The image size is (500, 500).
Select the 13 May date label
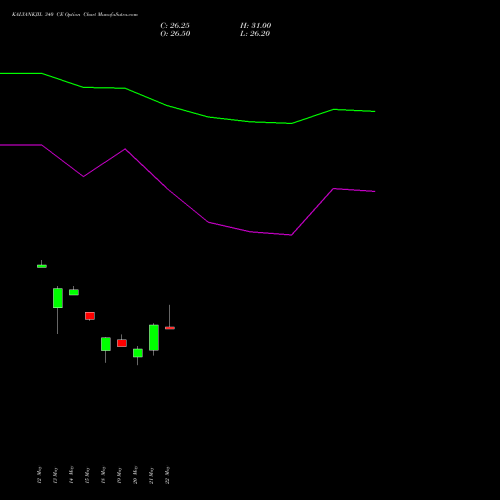55,475
